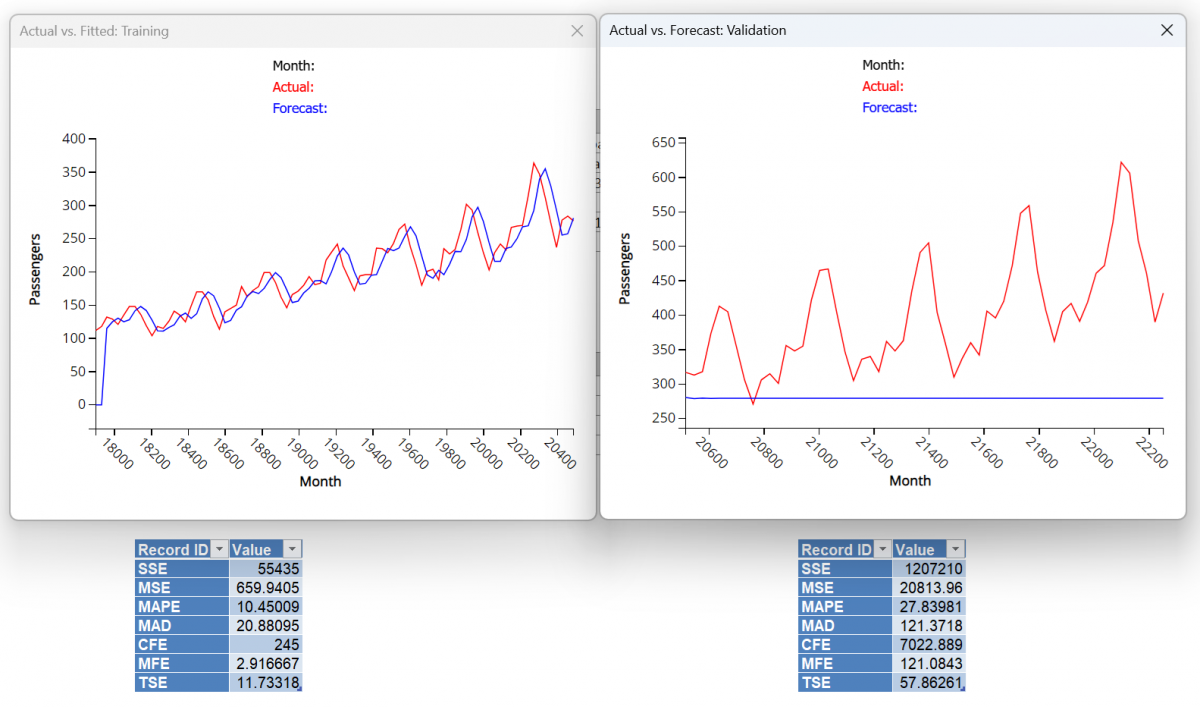Select TSE value cell 11.73318
Viewport: 1200px width, 707px height.
click(x=265, y=682)
